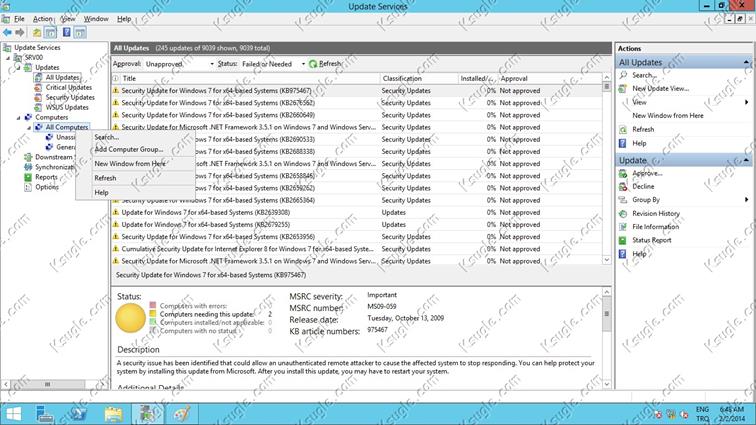Screen dimensions: 756x425
Task: Select the Internet Explorer 8 cumulative update row
Action: tap(357, 249)
